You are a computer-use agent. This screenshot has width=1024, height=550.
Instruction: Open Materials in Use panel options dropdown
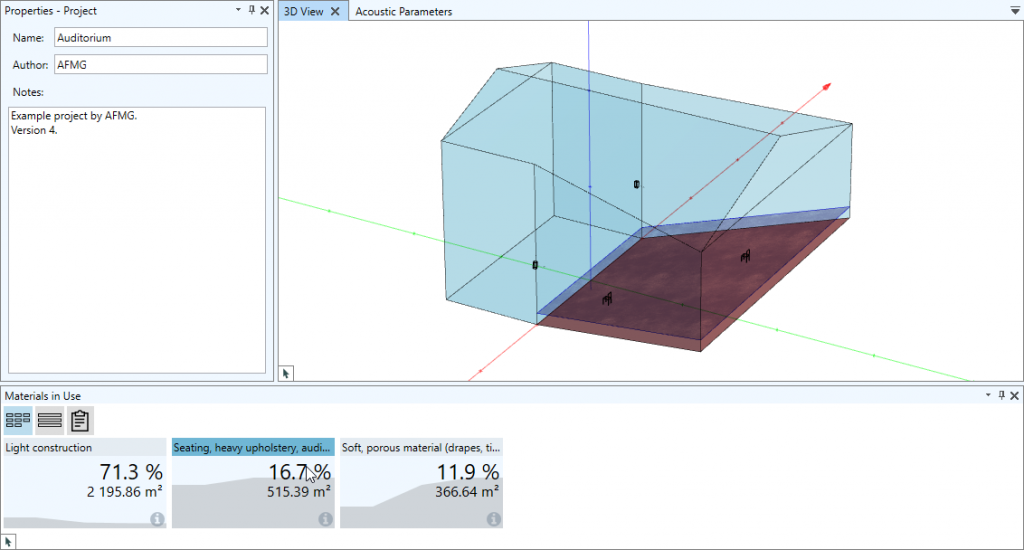coord(988,396)
